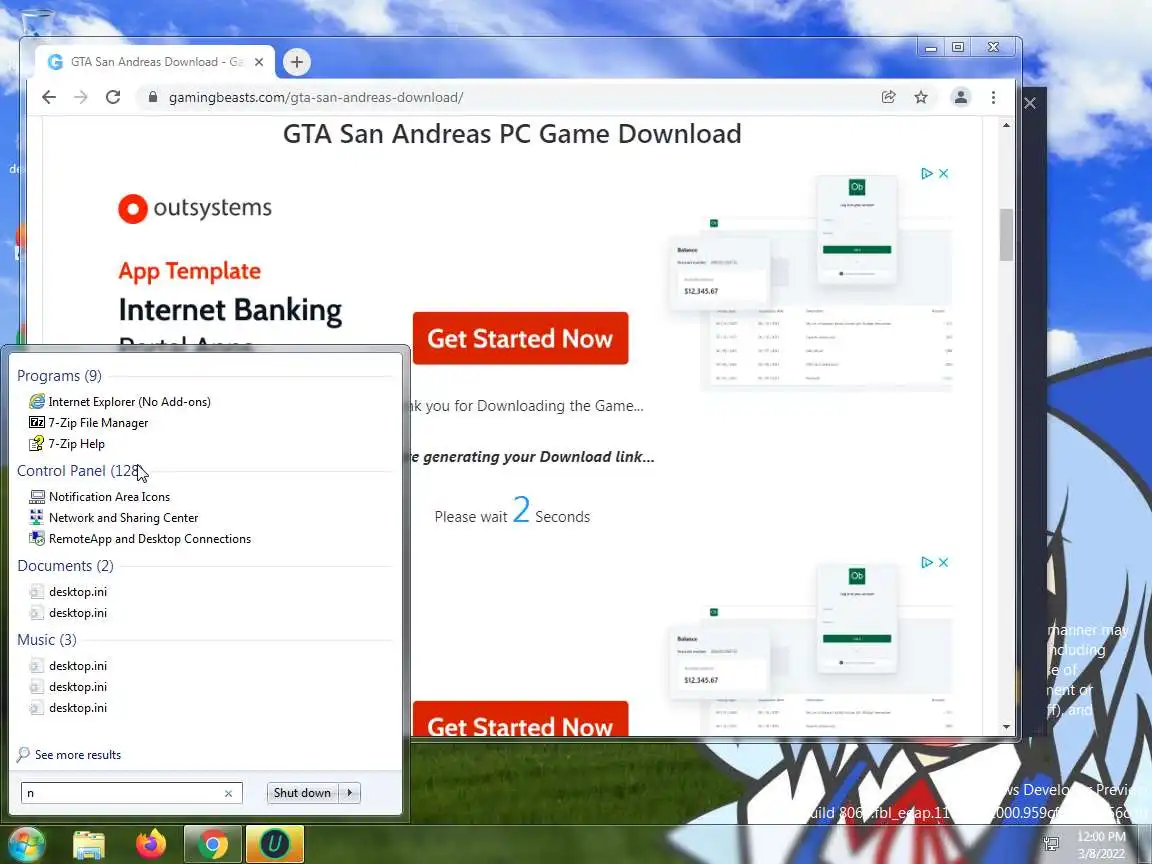Close the top ad with X icon
Image resolution: width=1152 pixels, height=864 pixels.
(943, 173)
